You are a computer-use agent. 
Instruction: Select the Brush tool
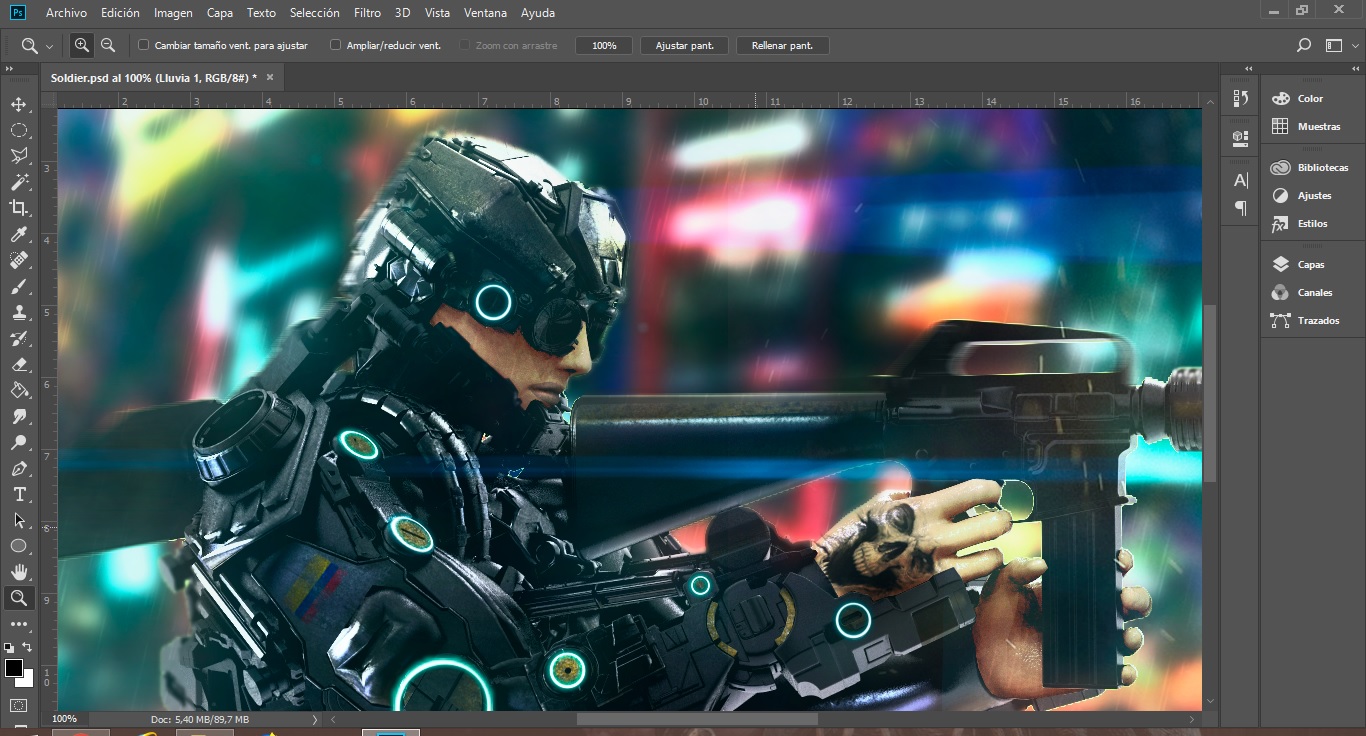coord(19,286)
